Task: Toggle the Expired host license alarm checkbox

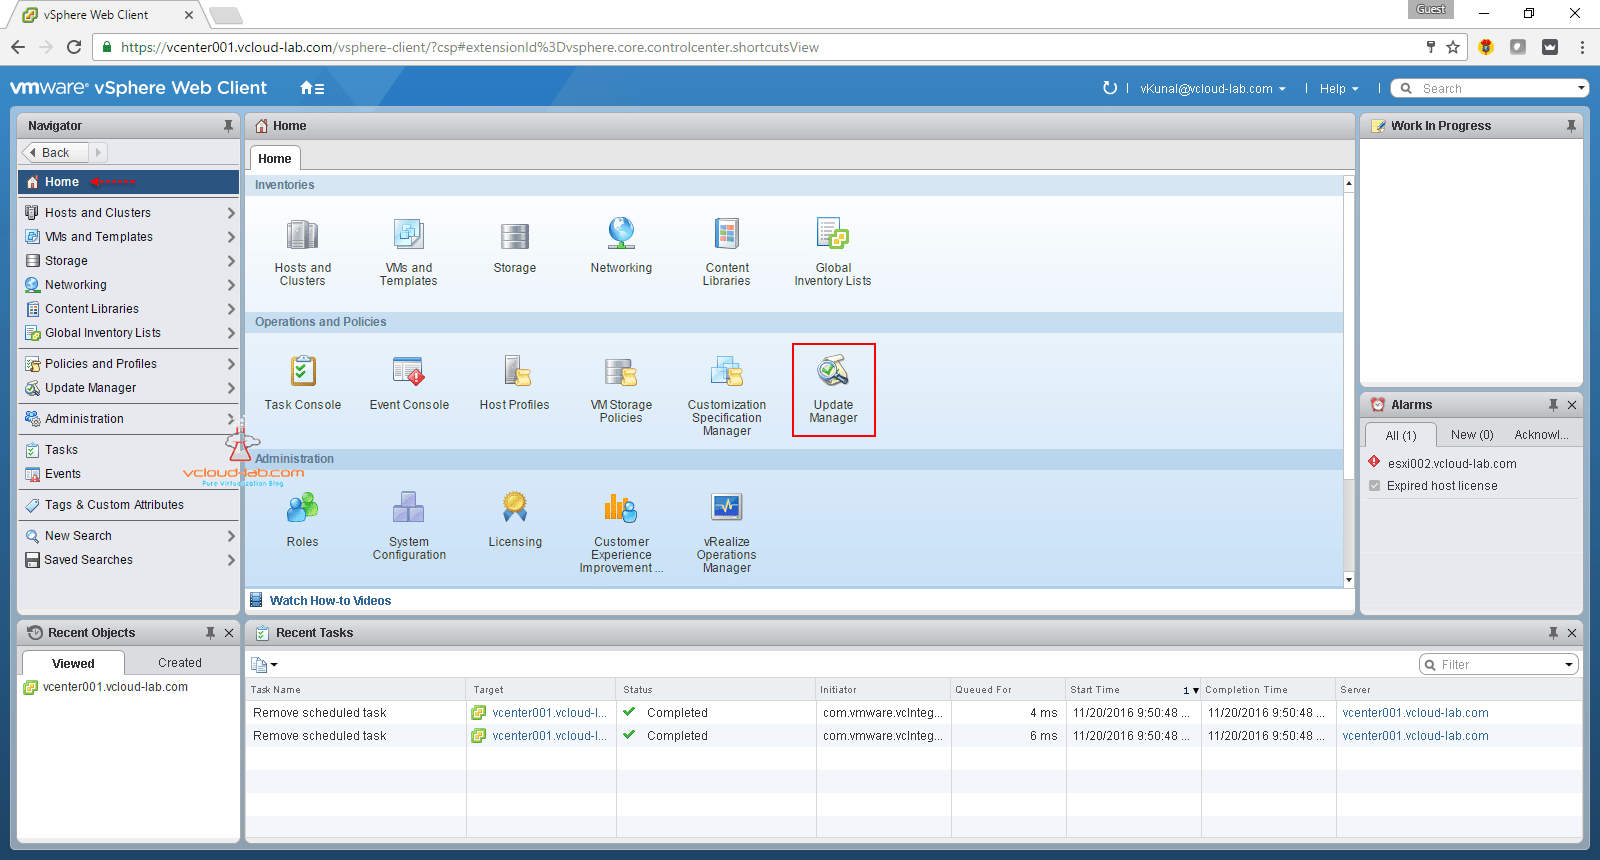Action: 1374,486
